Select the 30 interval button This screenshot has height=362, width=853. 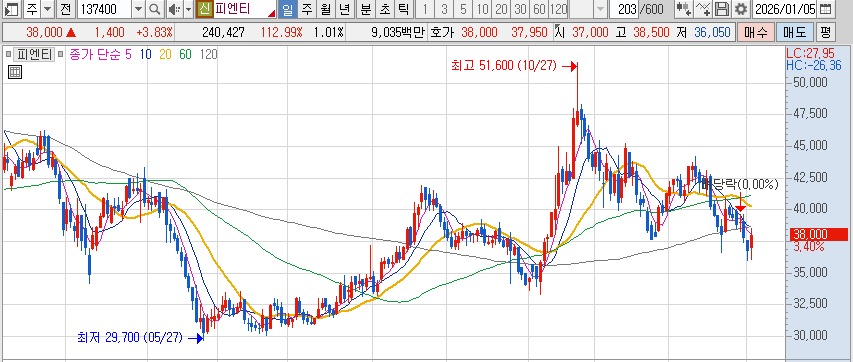point(520,9)
